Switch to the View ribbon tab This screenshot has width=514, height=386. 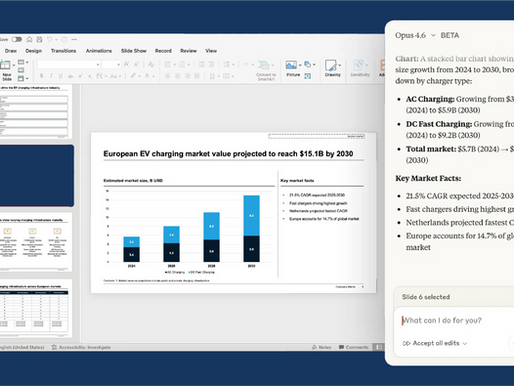[x=211, y=51]
